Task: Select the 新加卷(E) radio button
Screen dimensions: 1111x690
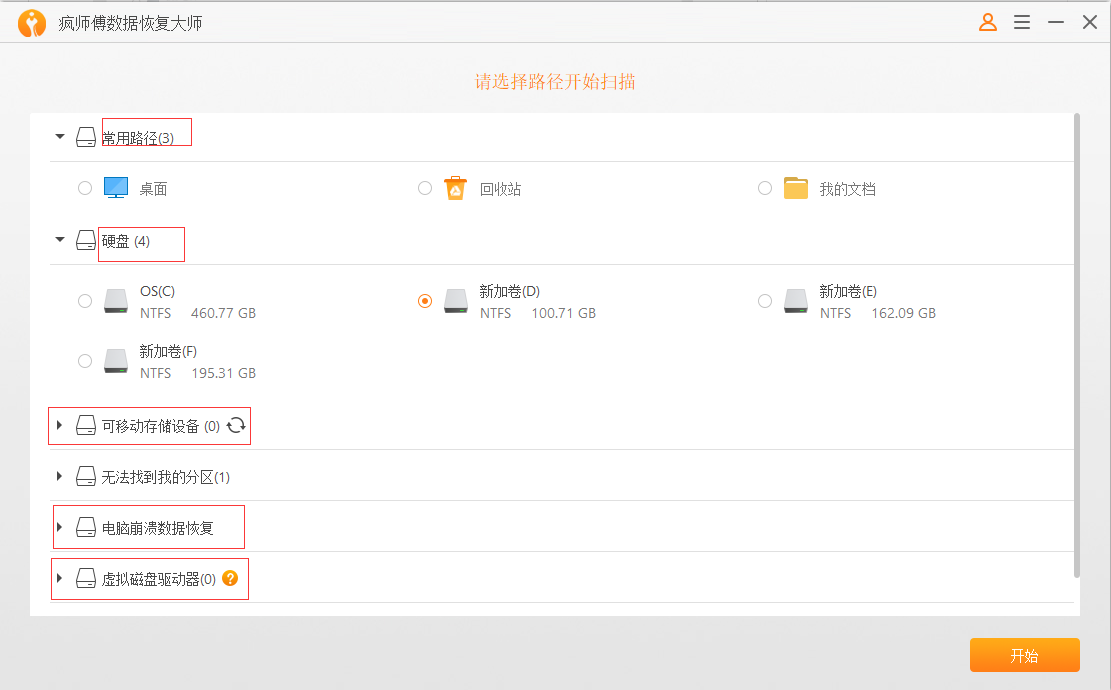Action: coord(764,300)
